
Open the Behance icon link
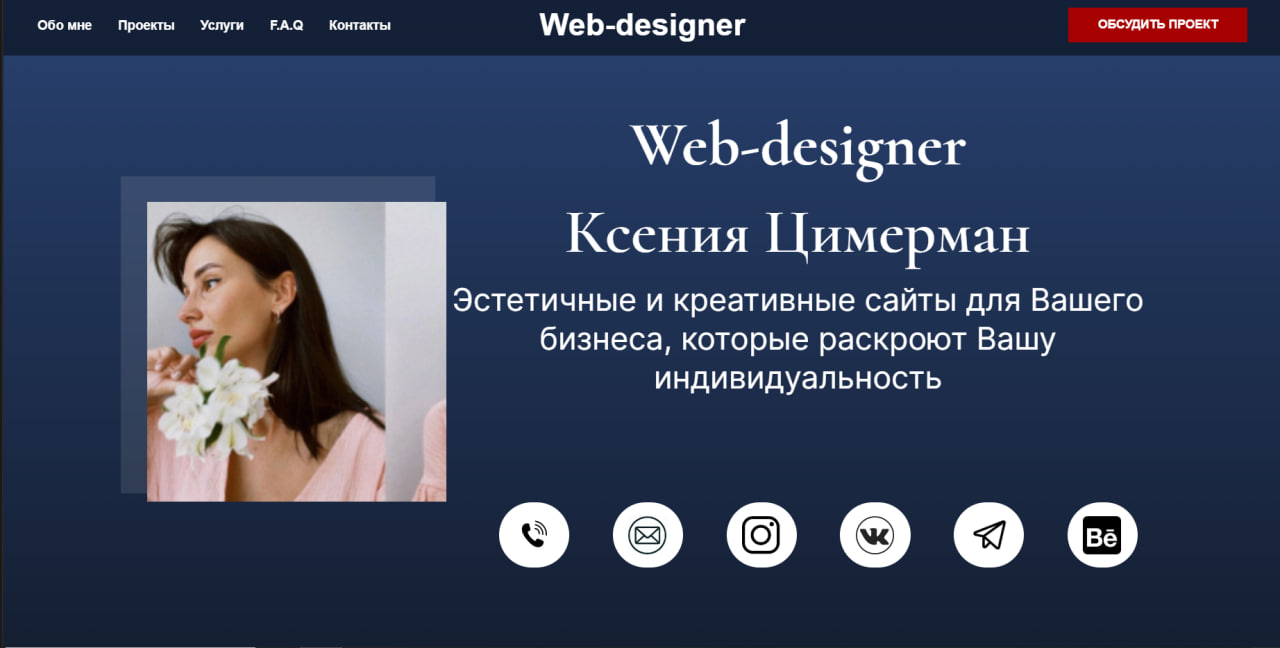coord(1102,535)
